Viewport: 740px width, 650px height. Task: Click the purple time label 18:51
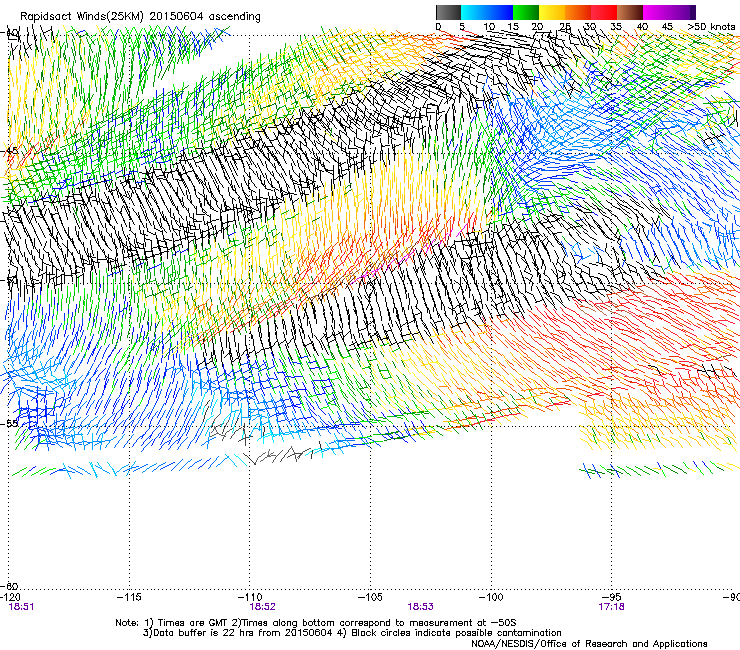[21, 607]
